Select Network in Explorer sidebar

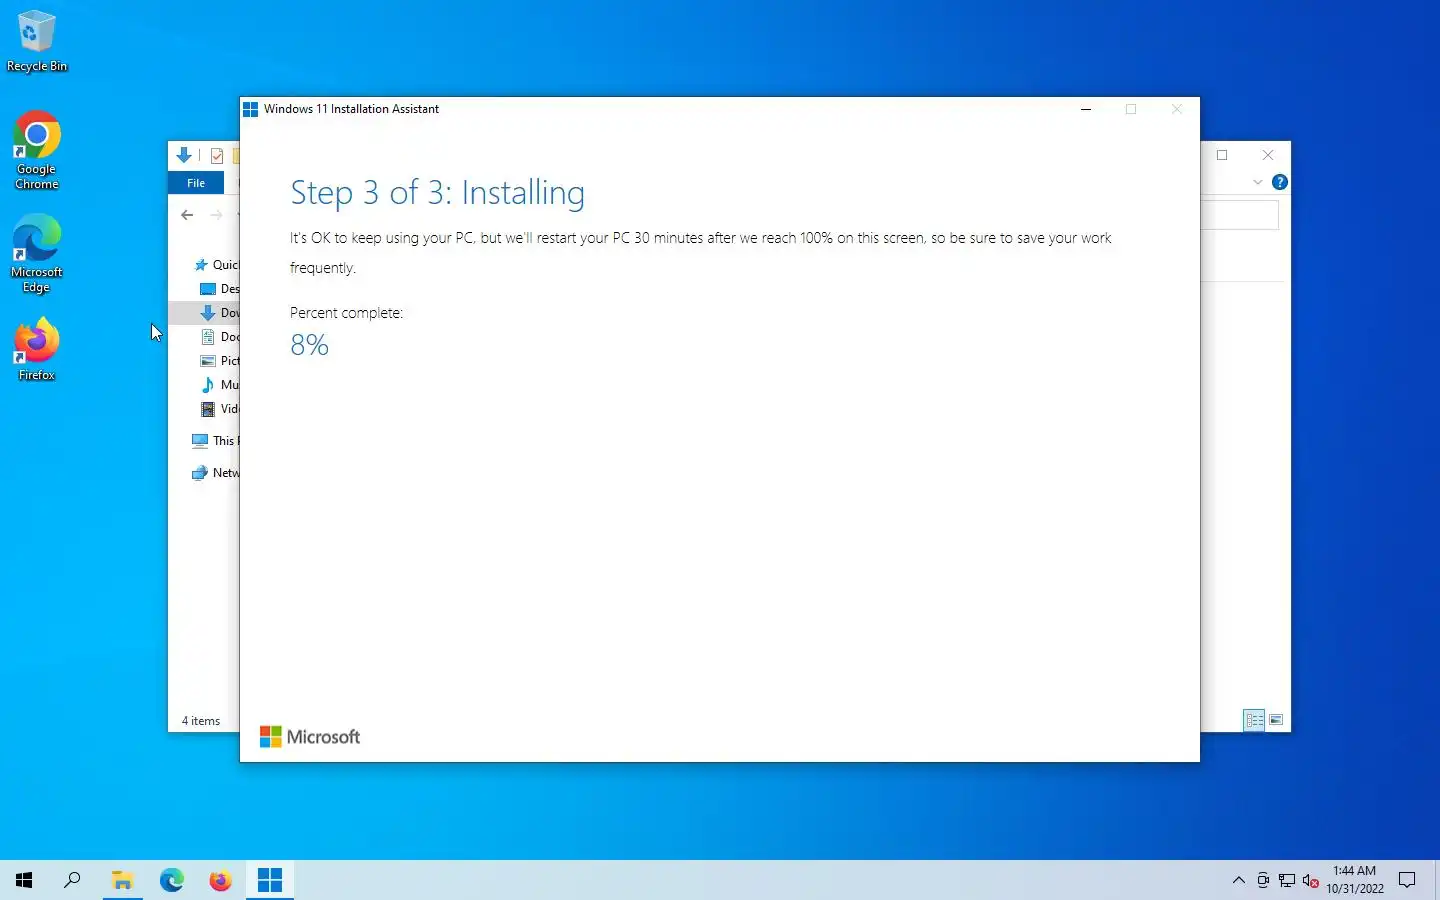point(215,473)
